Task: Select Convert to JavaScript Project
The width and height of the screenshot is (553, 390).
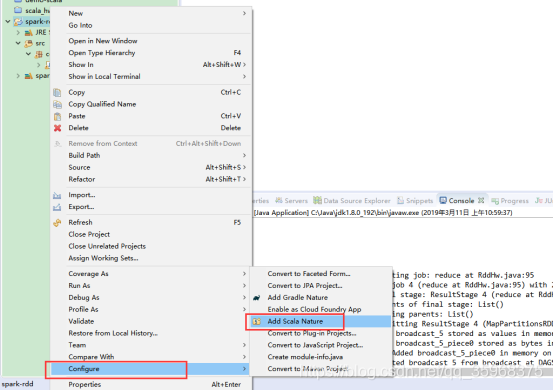Action: [321, 345]
